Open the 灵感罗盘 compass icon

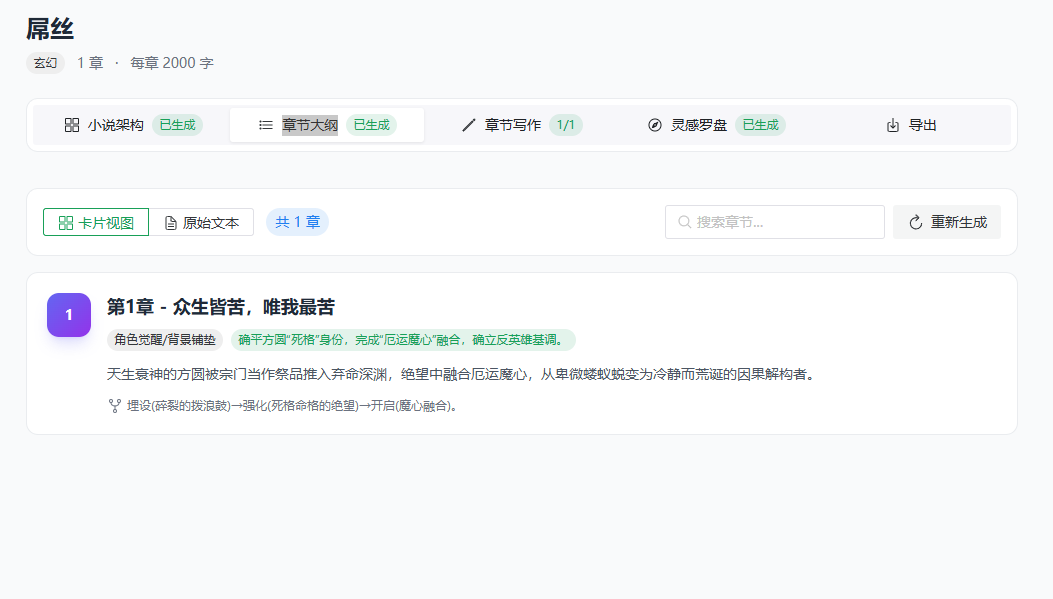(x=653, y=124)
